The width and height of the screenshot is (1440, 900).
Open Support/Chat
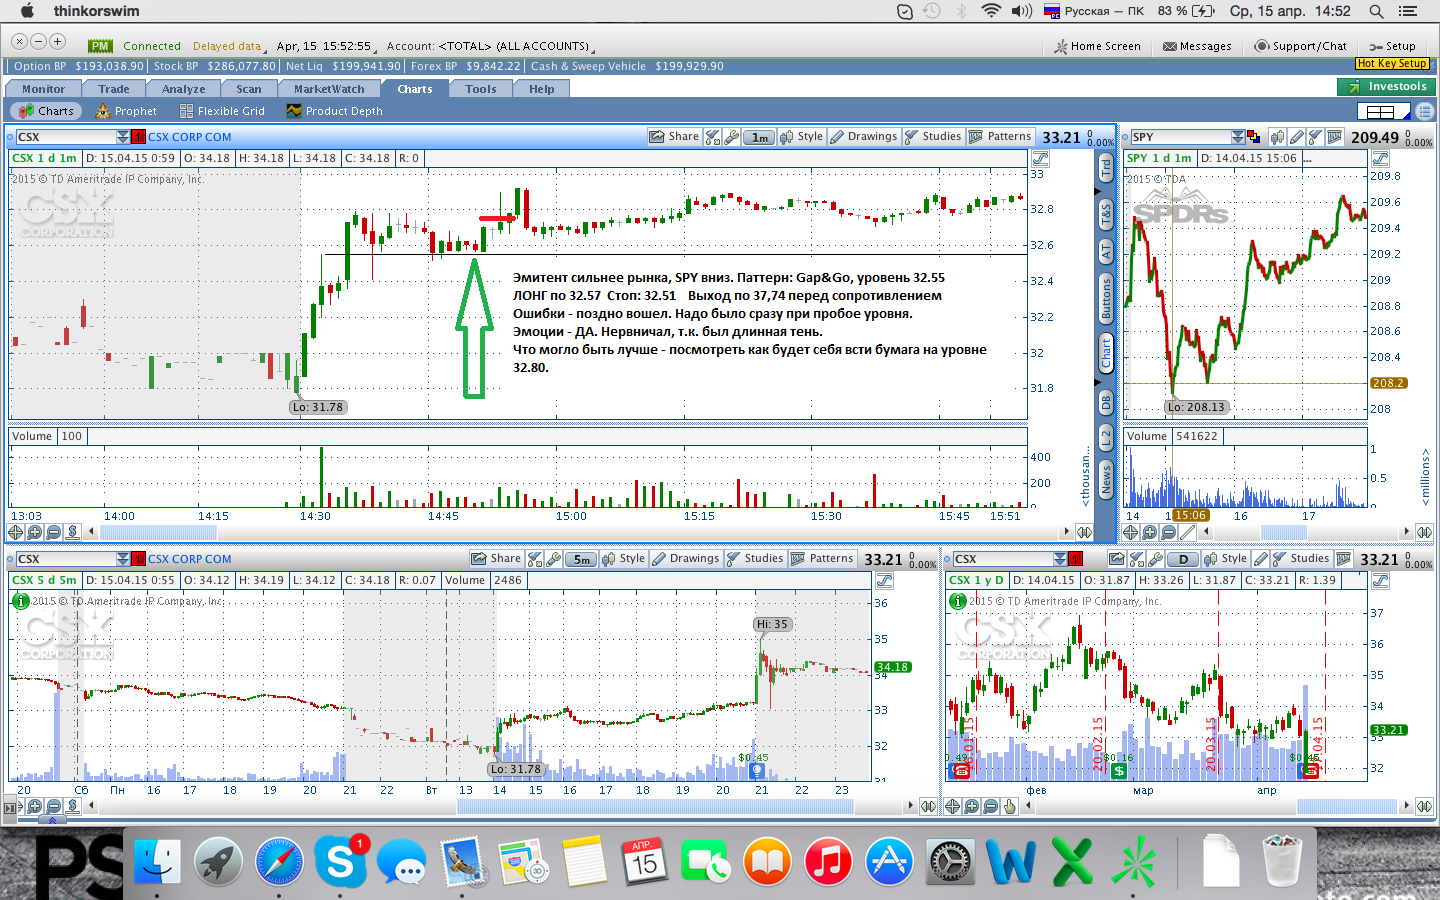pyautogui.click(x=1301, y=46)
